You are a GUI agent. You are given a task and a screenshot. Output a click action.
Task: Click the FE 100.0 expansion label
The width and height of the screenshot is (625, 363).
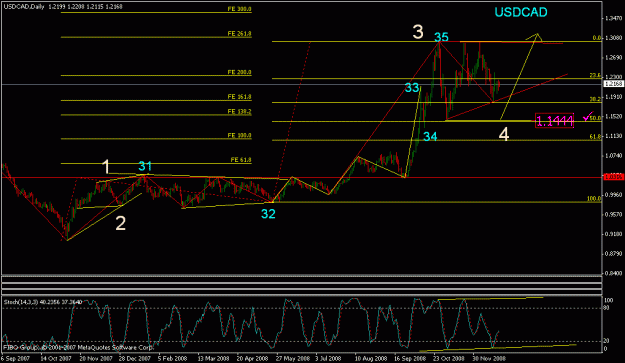239,135
